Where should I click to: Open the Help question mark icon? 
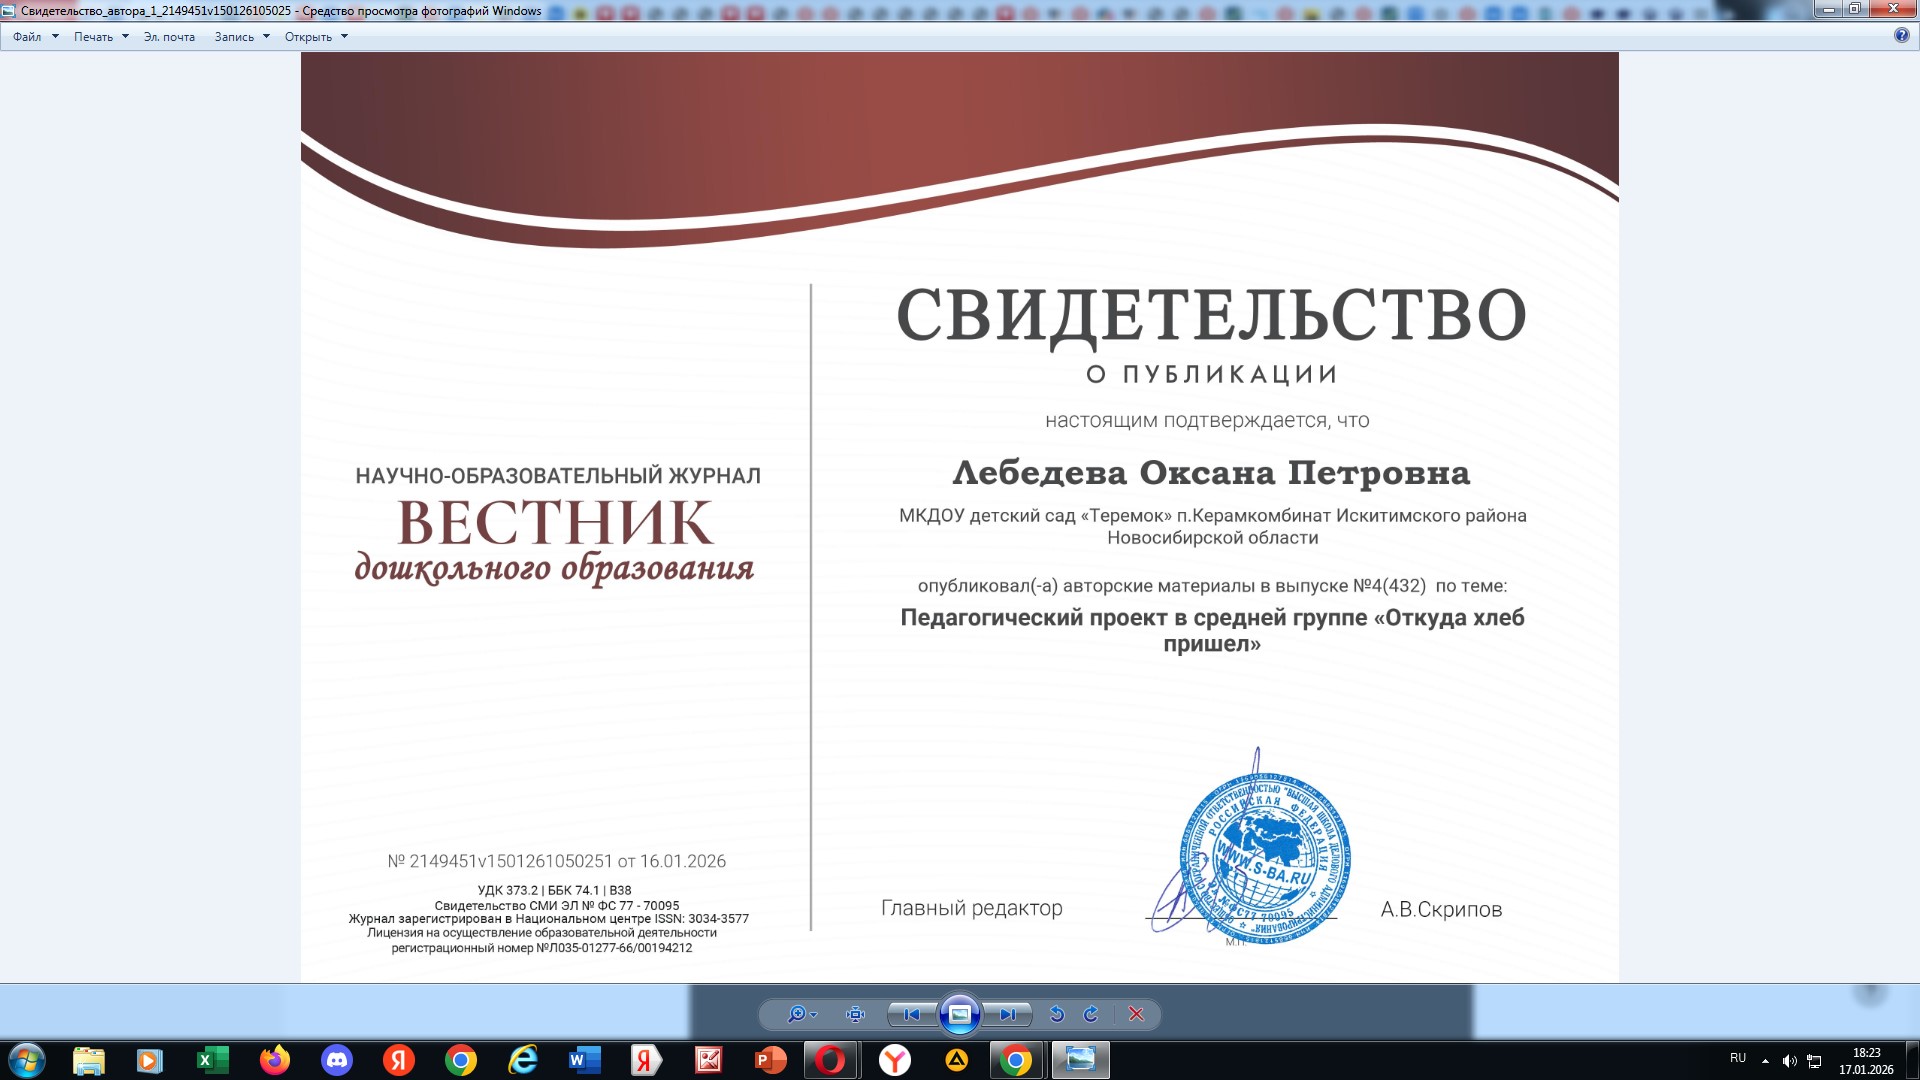point(1901,35)
